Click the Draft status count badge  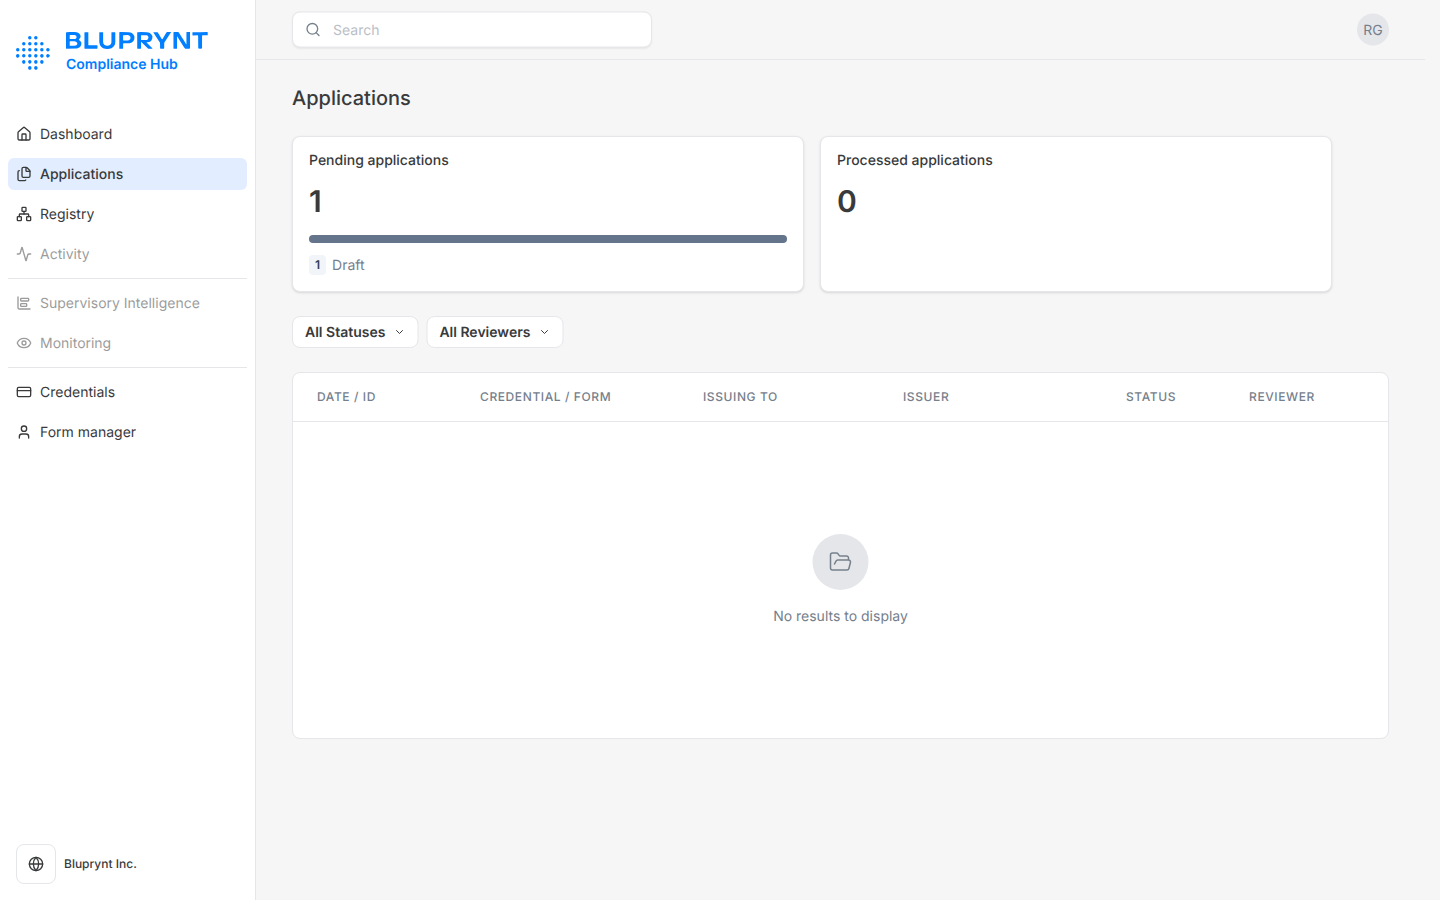[x=318, y=265]
